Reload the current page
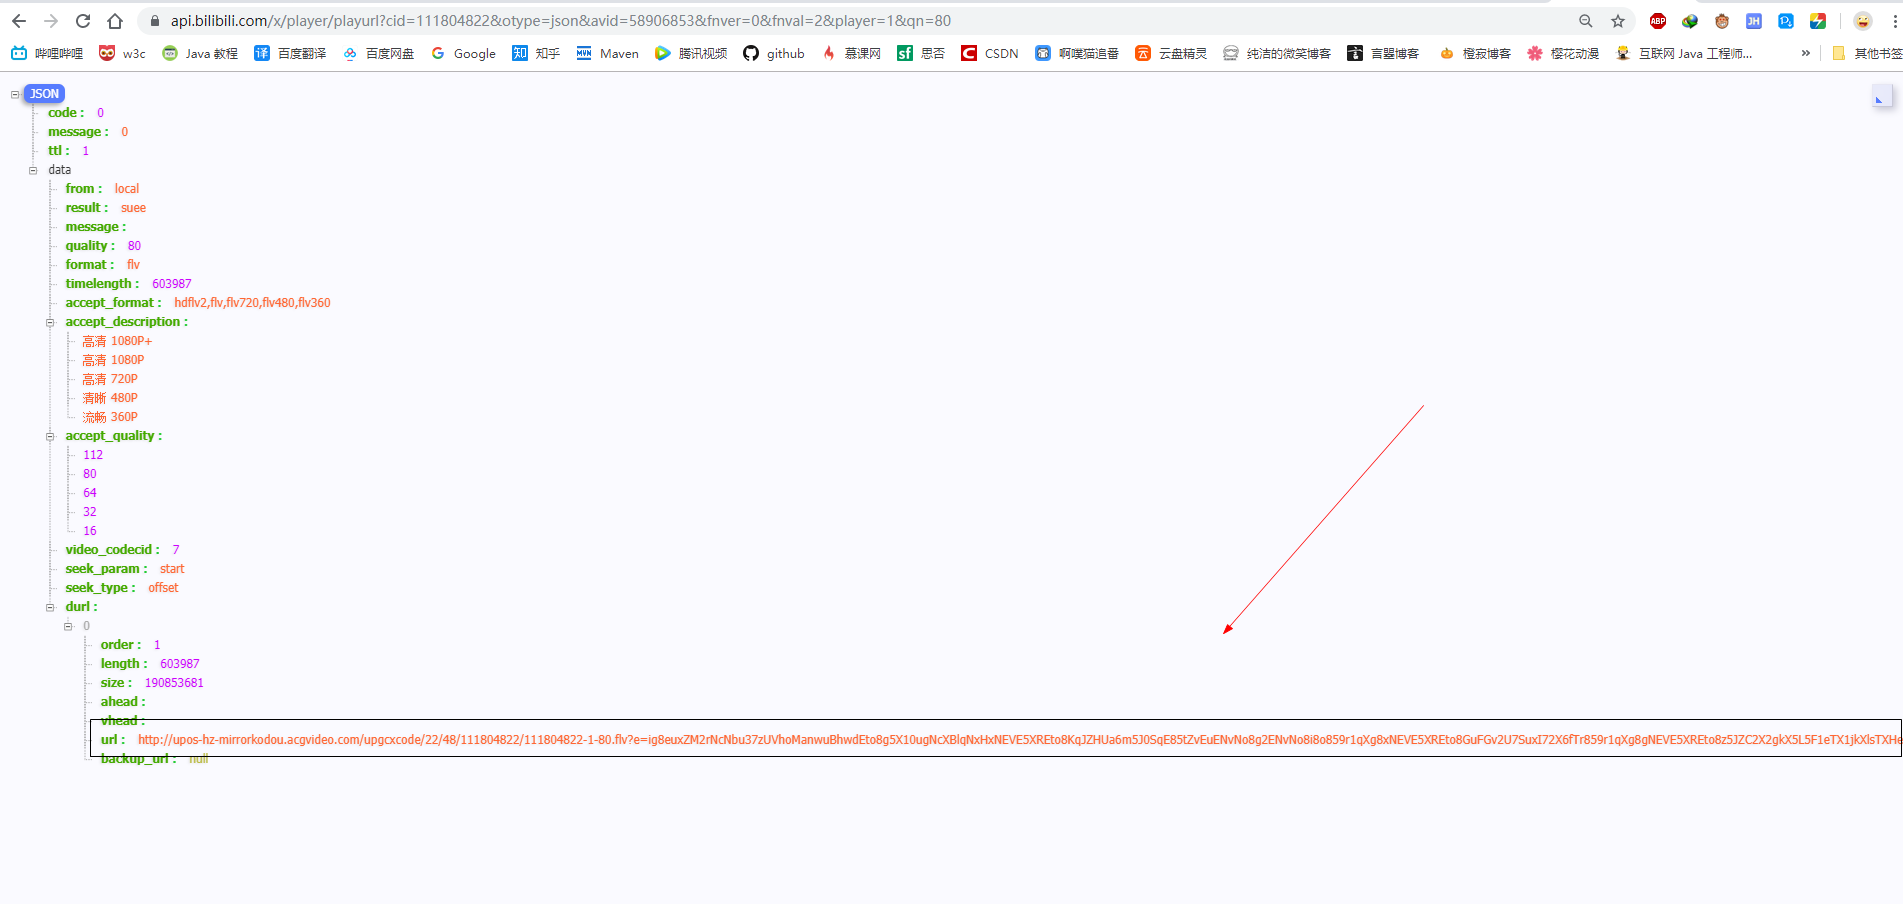 pos(83,21)
